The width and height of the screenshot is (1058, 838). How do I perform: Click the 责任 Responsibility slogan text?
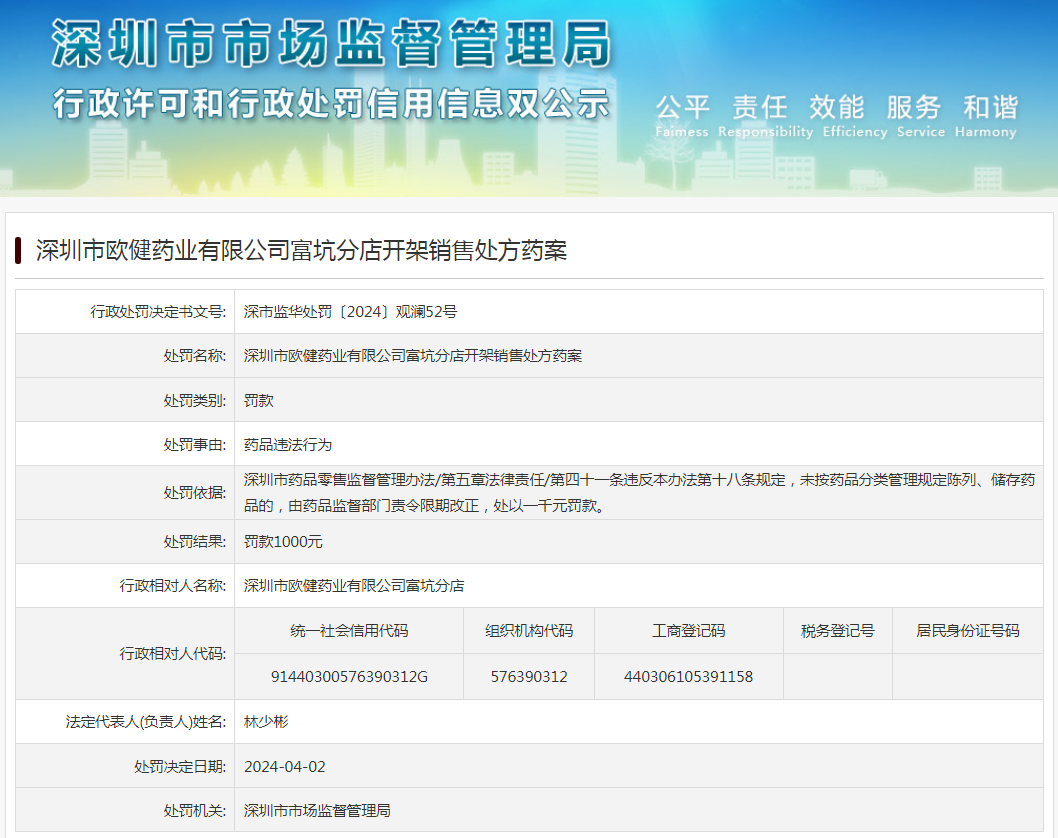pos(766,115)
